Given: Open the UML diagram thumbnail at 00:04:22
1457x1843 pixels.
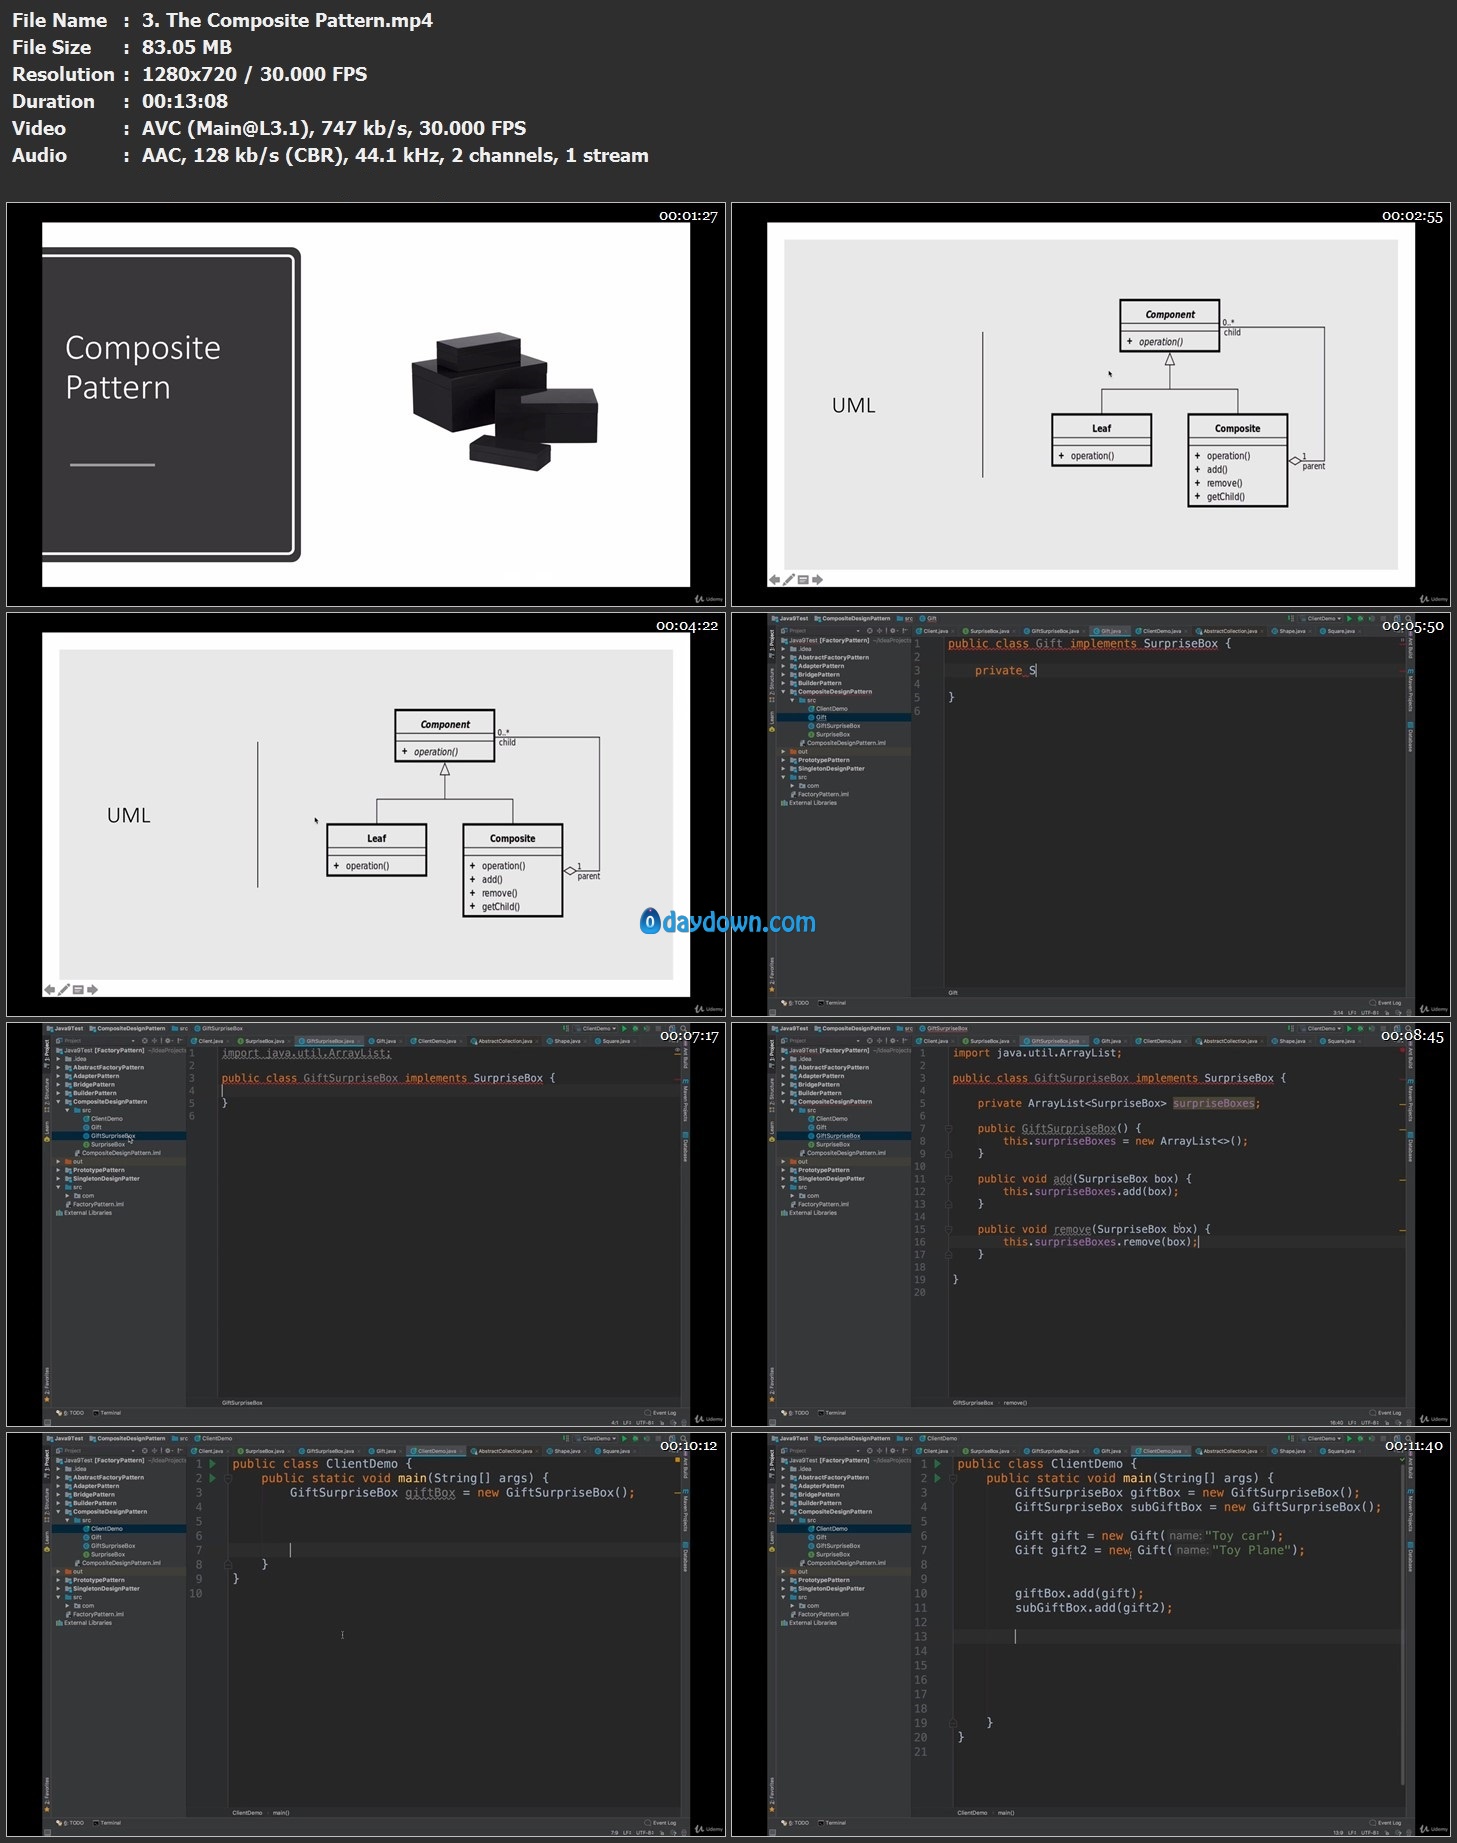Looking at the screenshot, I should 366,814.
